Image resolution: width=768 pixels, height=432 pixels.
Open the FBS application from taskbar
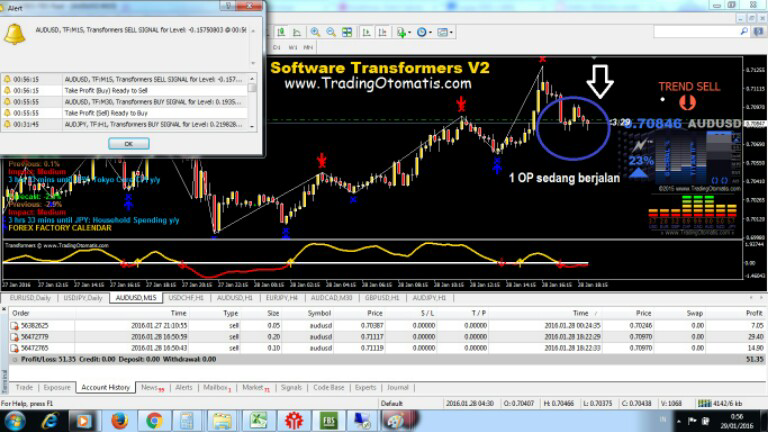pyautogui.click(x=329, y=421)
